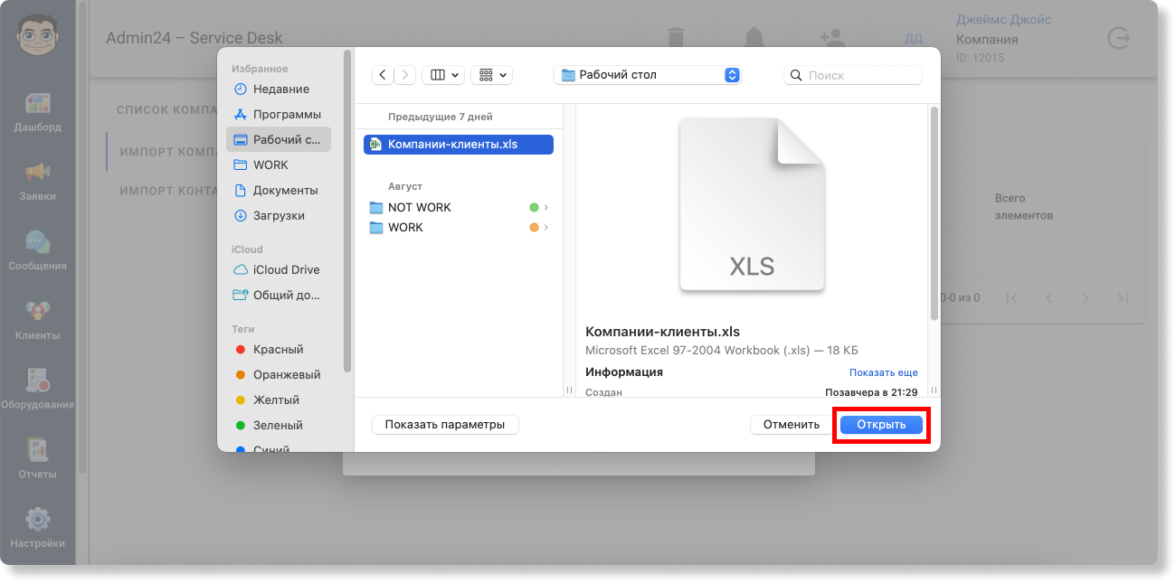Select iCloud Drive in sidebar

[x=278, y=270]
